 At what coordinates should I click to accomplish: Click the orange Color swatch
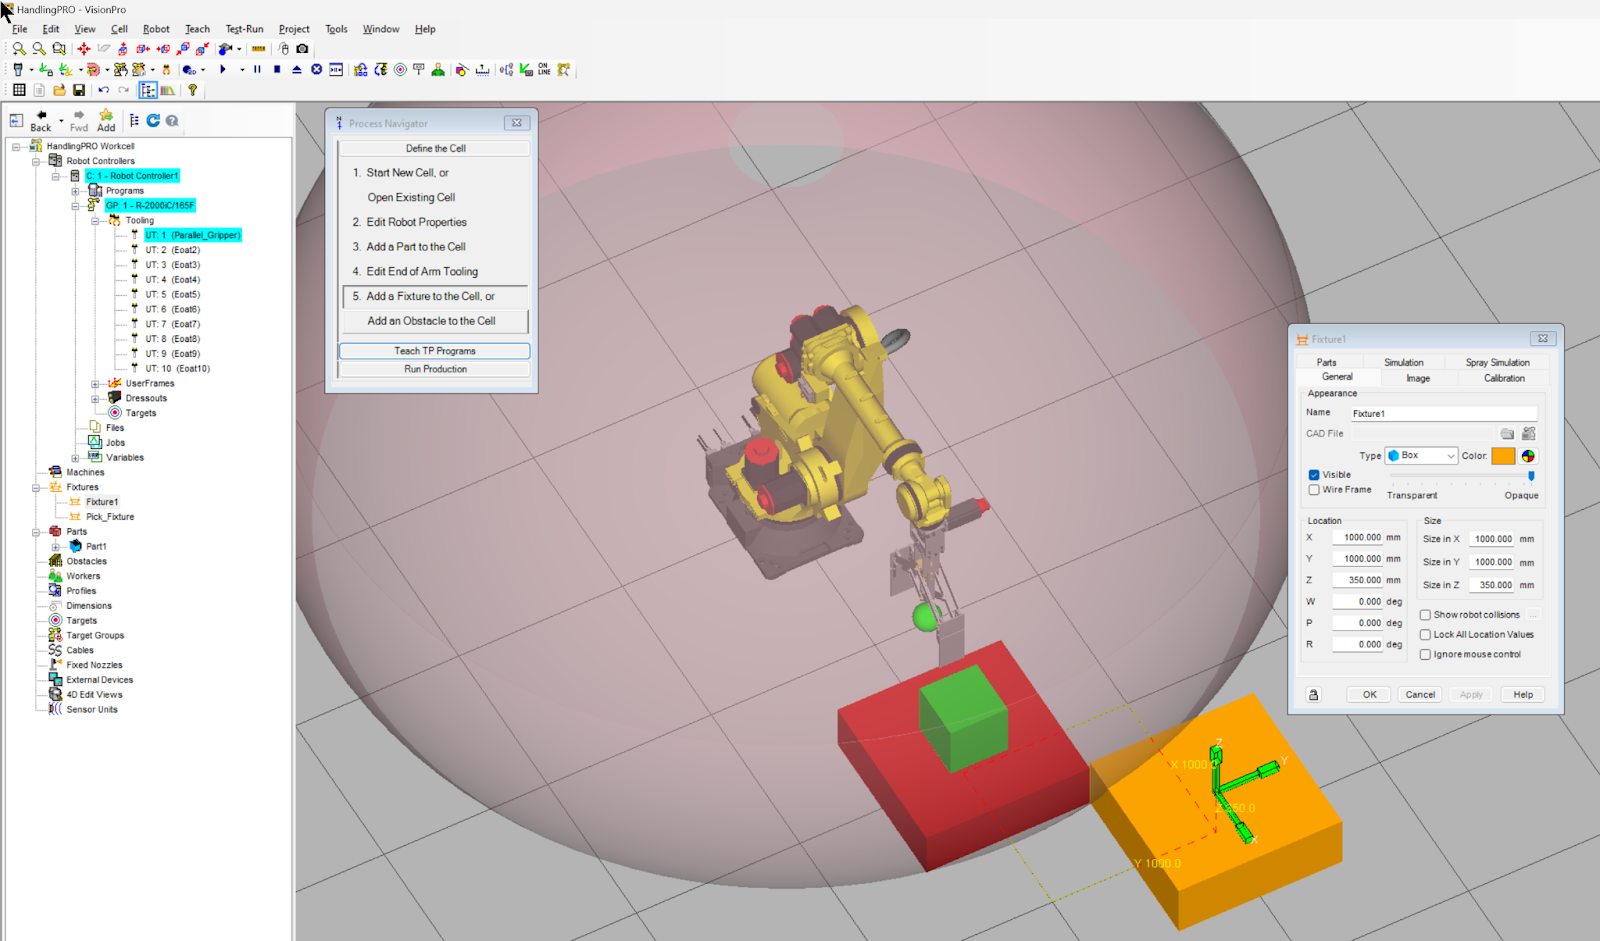(x=1503, y=456)
